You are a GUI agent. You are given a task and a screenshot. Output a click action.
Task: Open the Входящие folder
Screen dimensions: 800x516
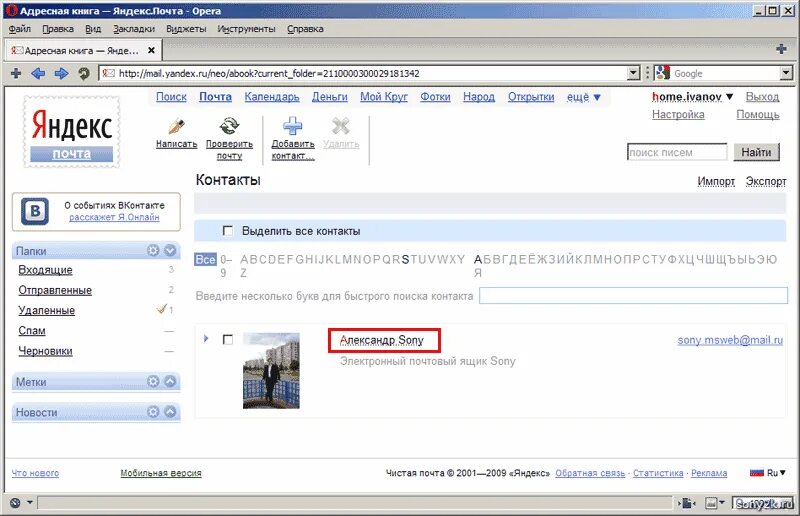click(x=45, y=269)
